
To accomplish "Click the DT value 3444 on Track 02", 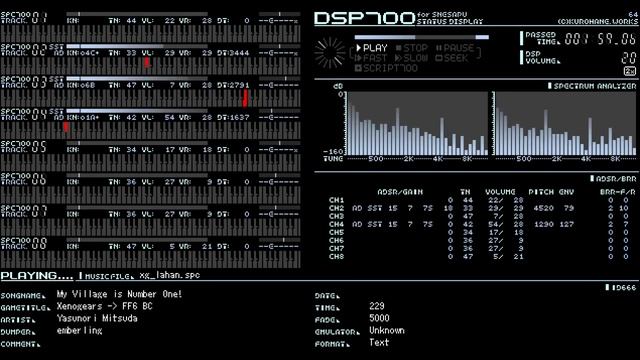I will [240, 53].
